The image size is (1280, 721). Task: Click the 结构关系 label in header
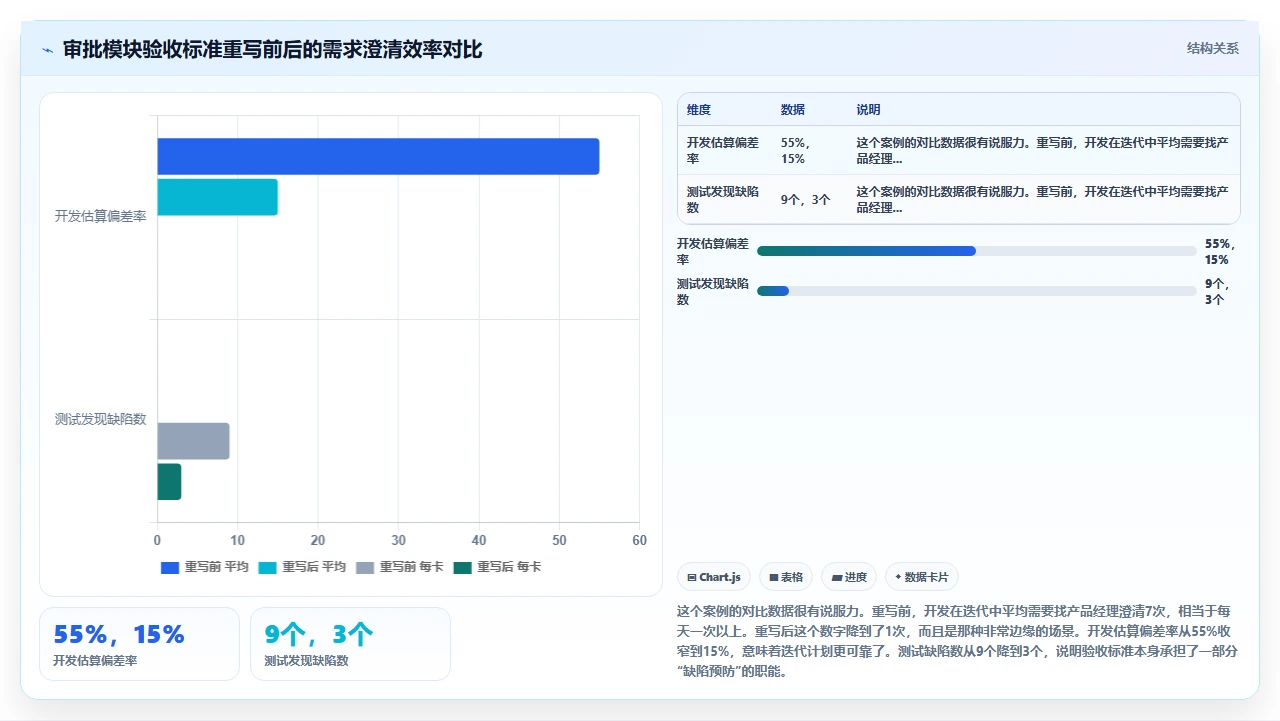(1213, 48)
